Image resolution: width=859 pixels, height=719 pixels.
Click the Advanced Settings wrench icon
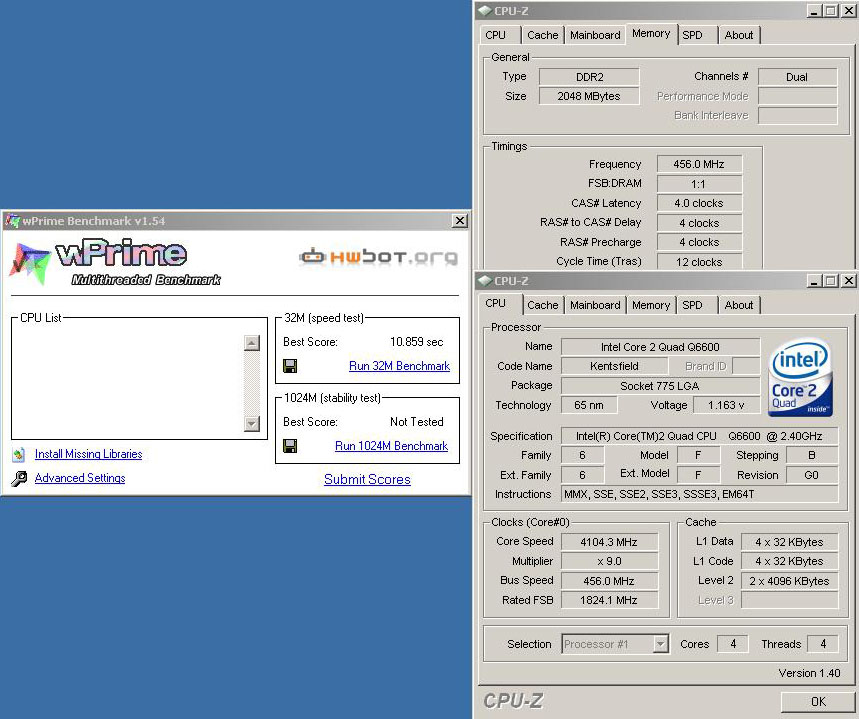[19, 478]
